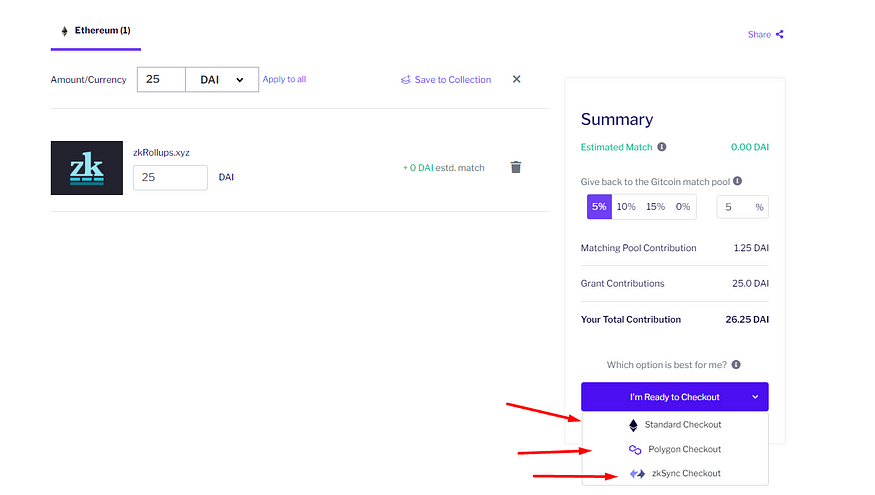Edit the zkRollups.xyz donation amount field

pyautogui.click(x=170, y=177)
